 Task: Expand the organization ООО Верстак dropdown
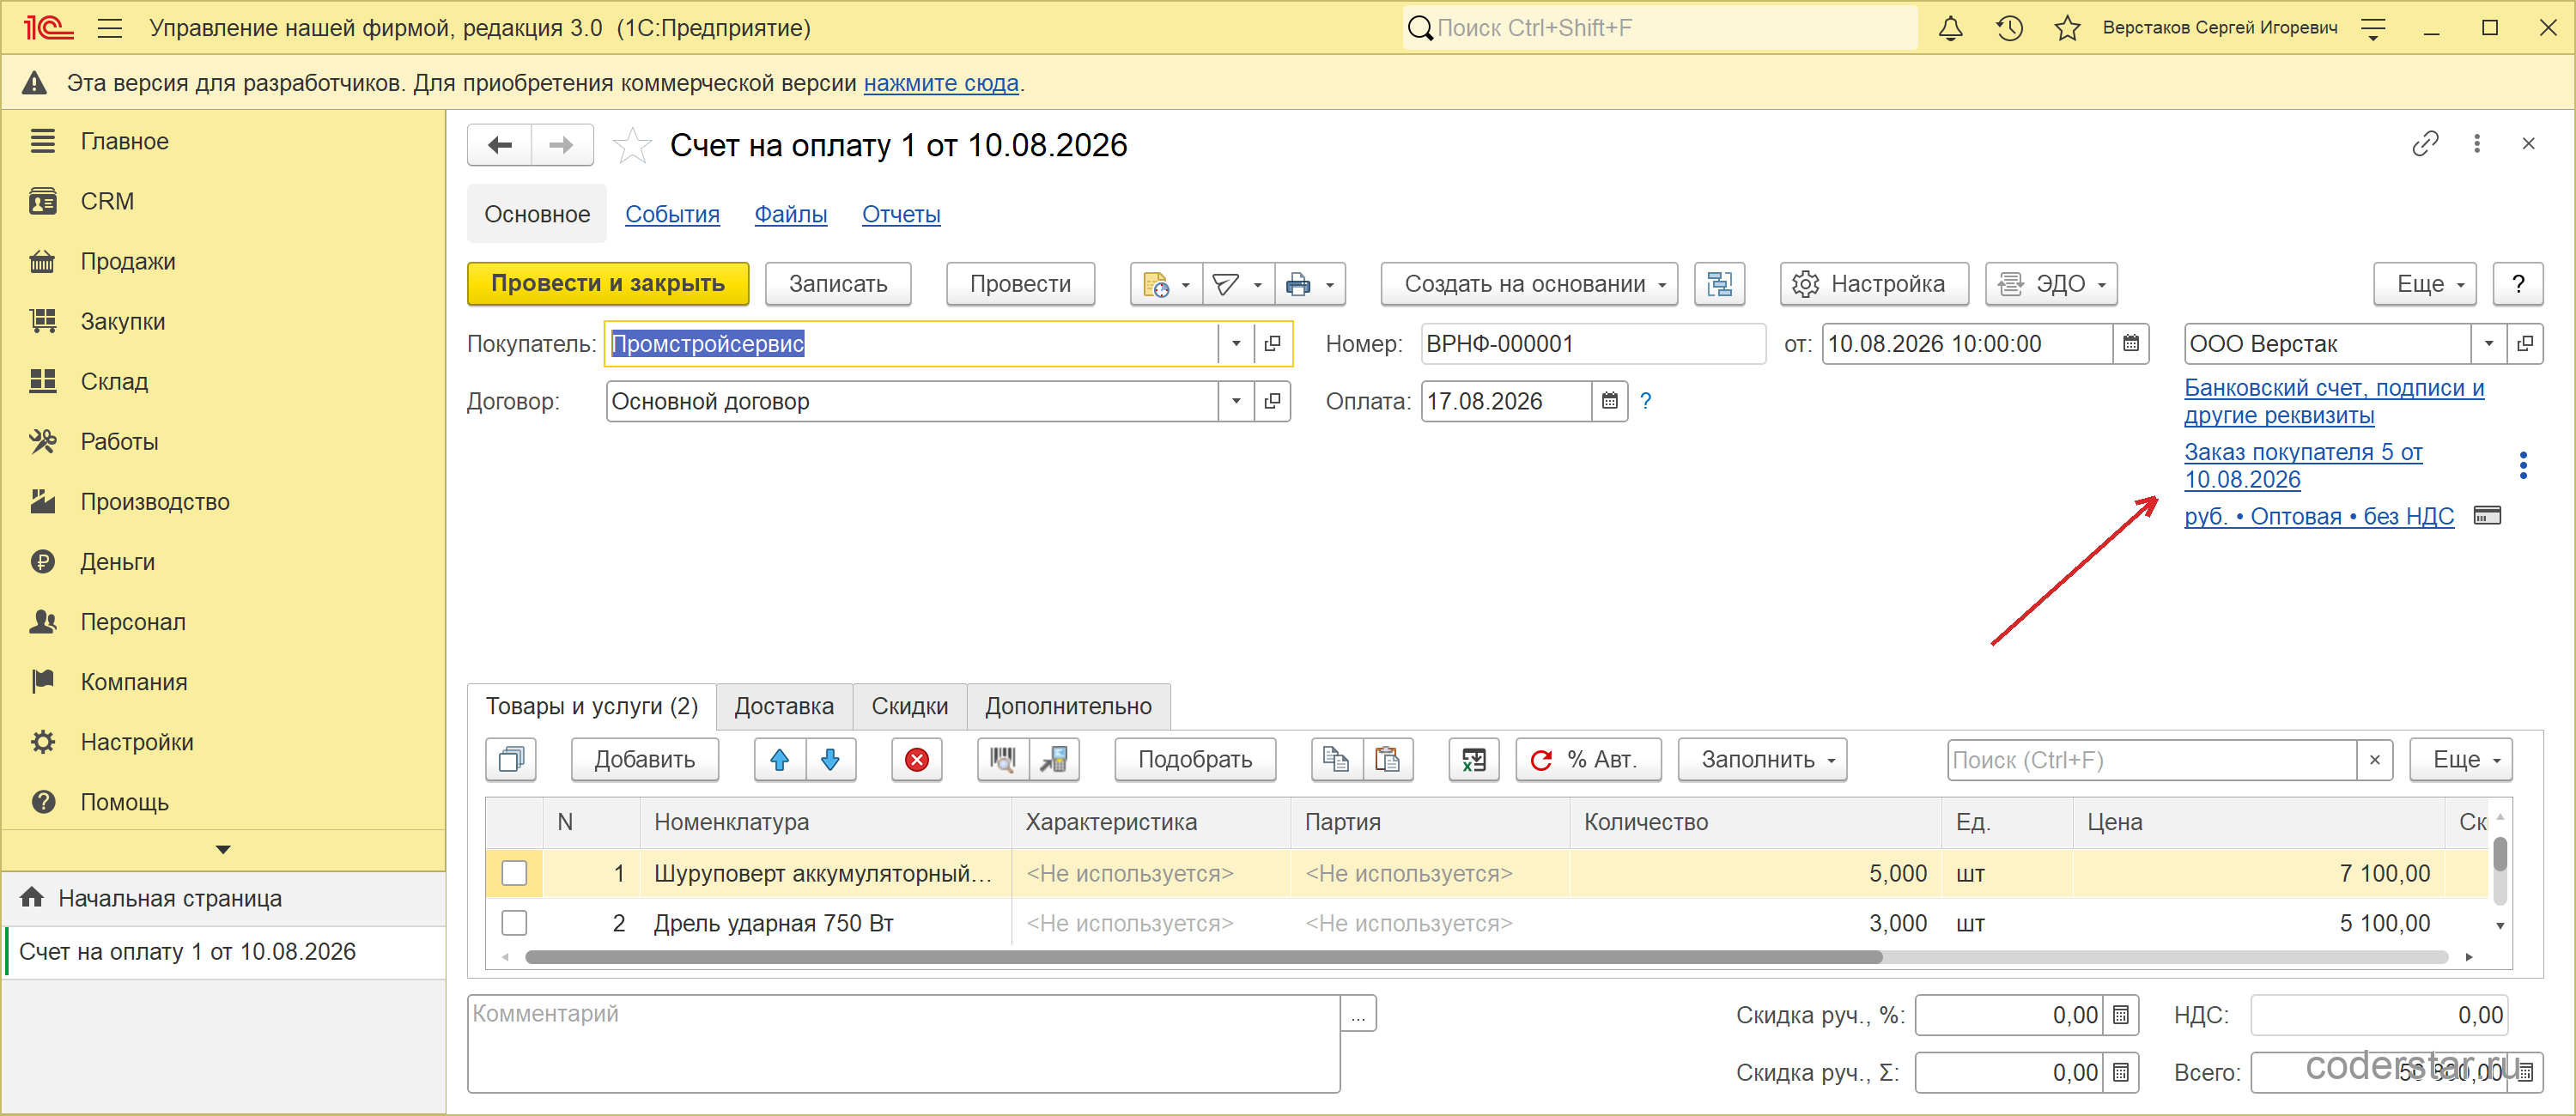pos(2489,344)
